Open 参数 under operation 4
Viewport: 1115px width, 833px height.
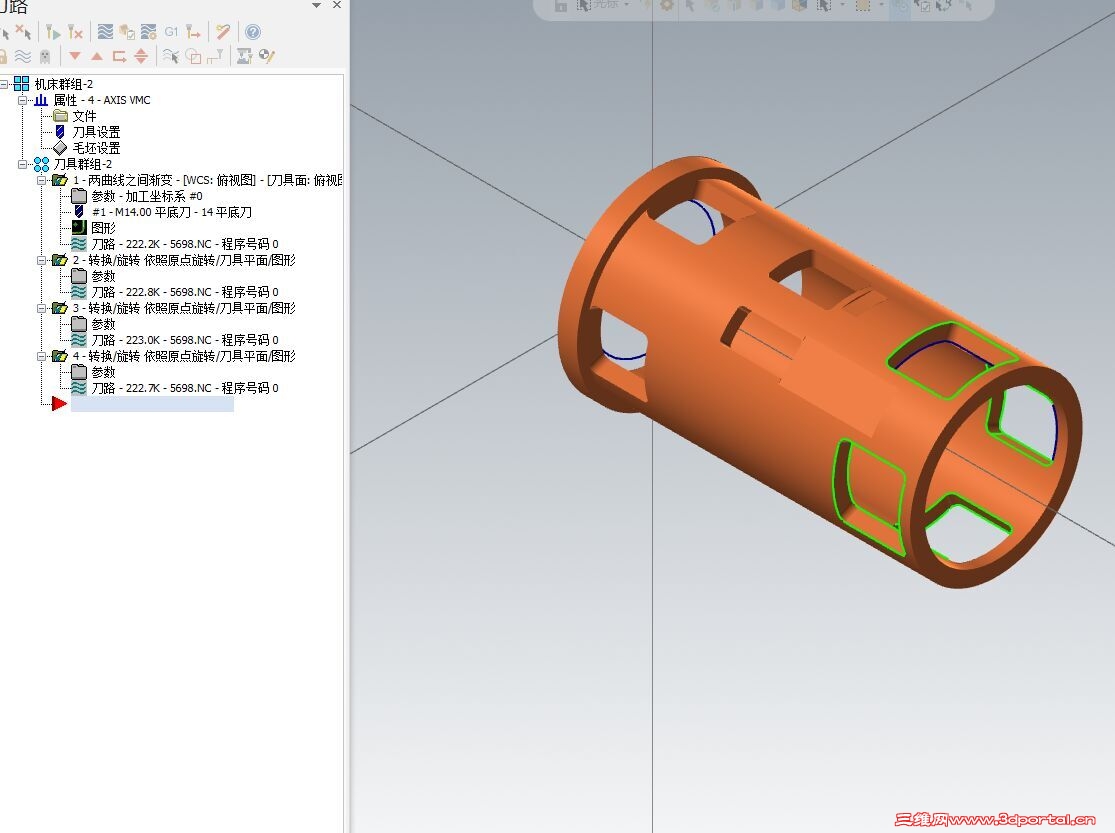tap(103, 372)
